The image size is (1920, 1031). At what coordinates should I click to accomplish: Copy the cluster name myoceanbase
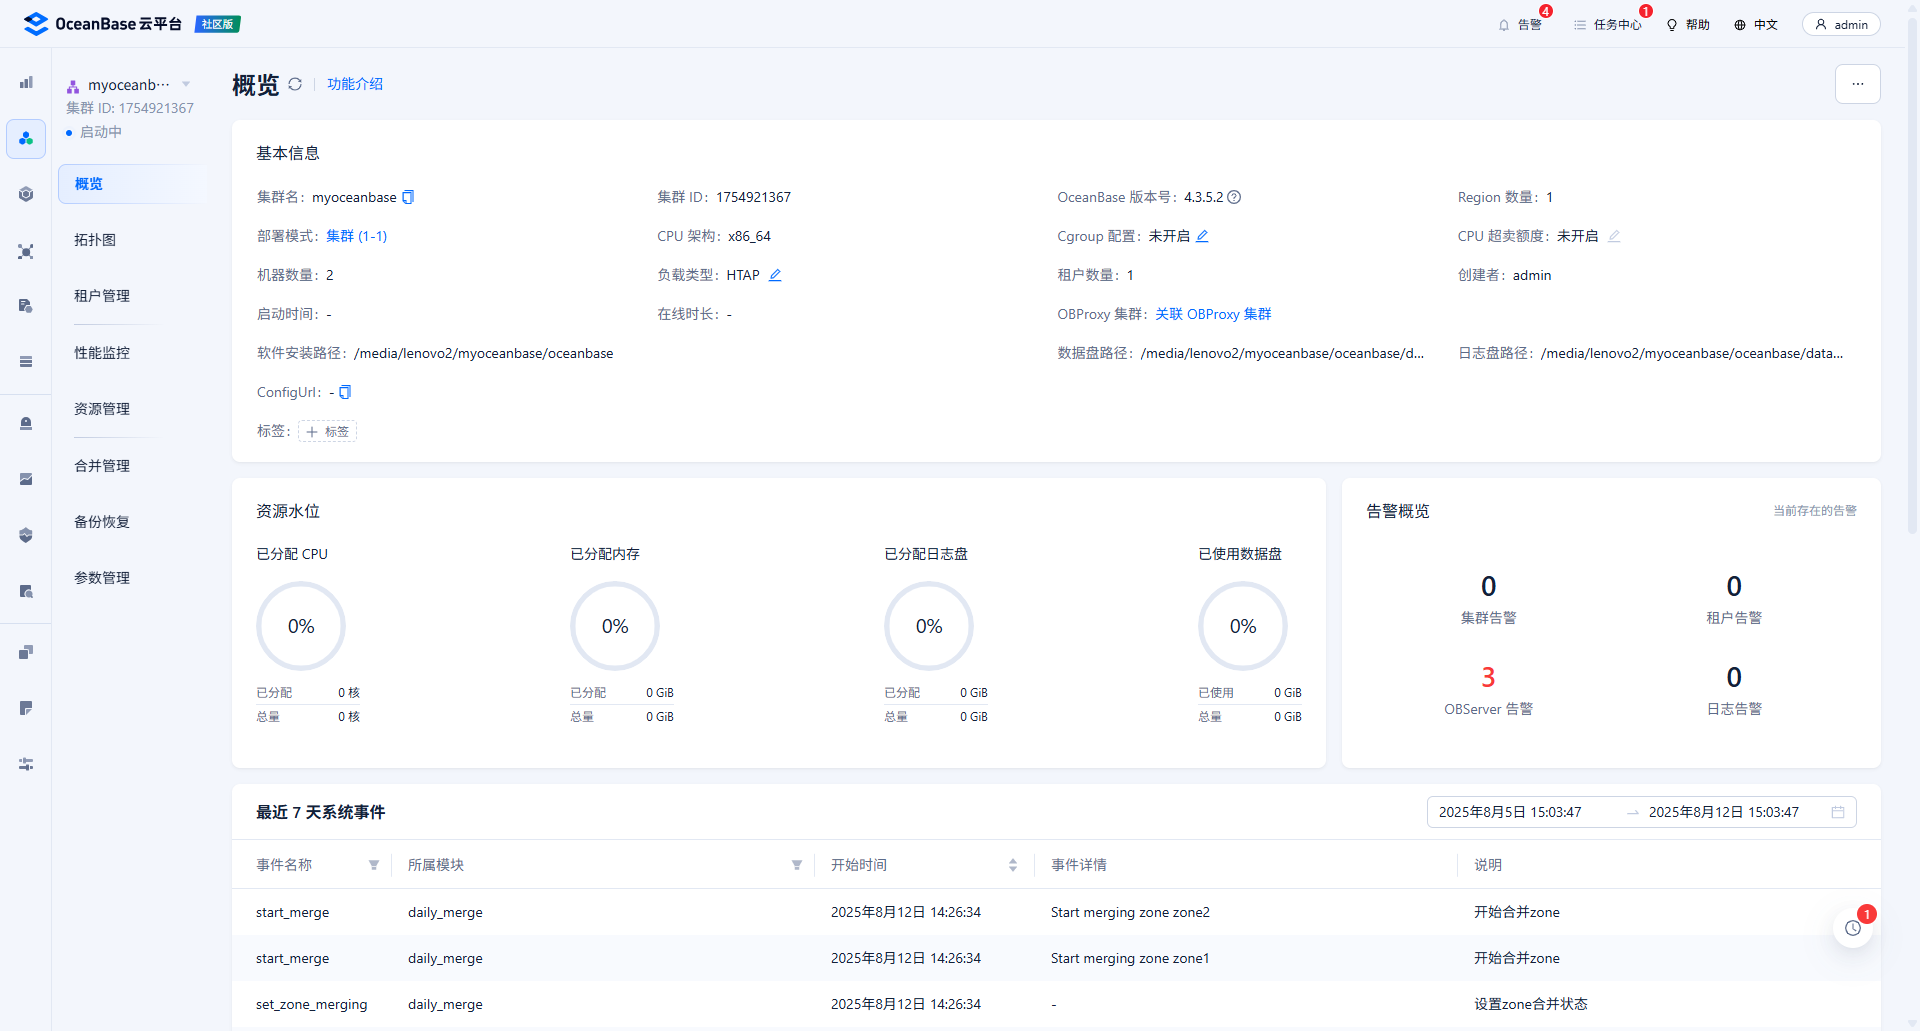point(408,197)
